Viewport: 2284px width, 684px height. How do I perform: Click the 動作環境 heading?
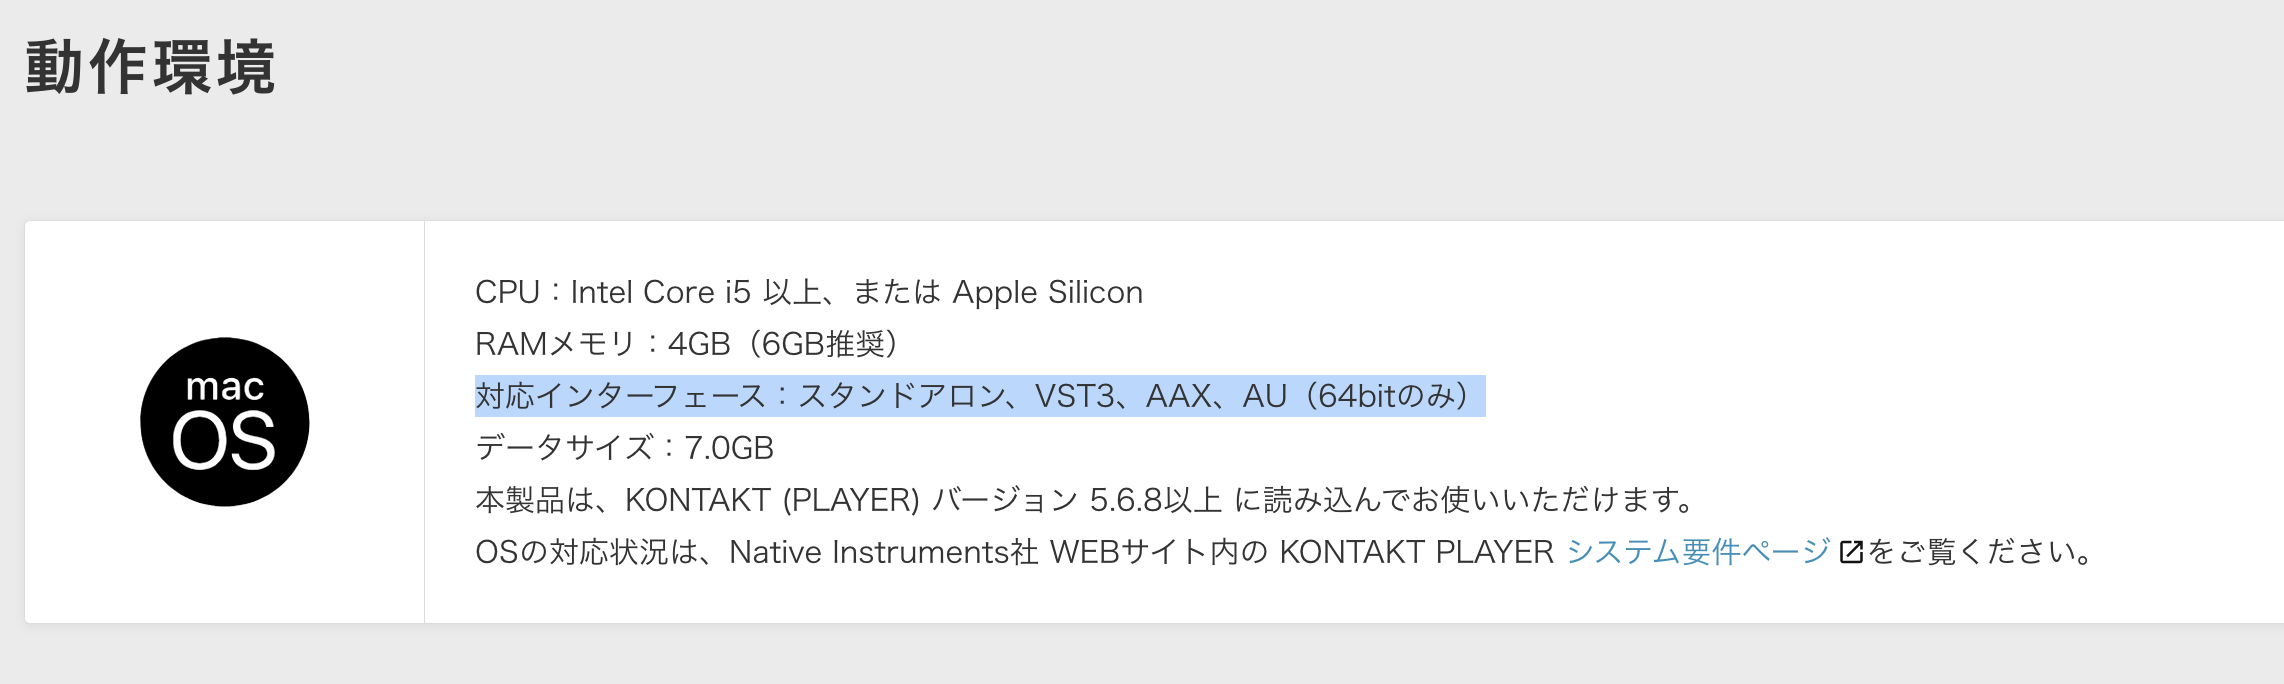click(150, 68)
